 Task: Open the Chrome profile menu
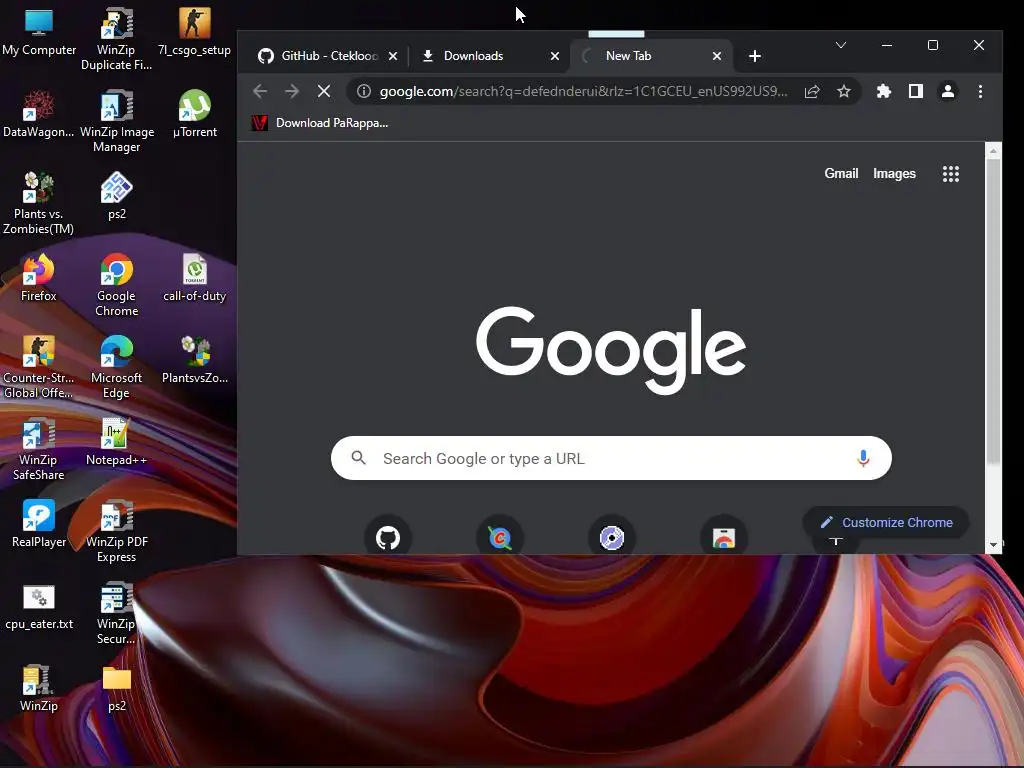click(x=948, y=91)
